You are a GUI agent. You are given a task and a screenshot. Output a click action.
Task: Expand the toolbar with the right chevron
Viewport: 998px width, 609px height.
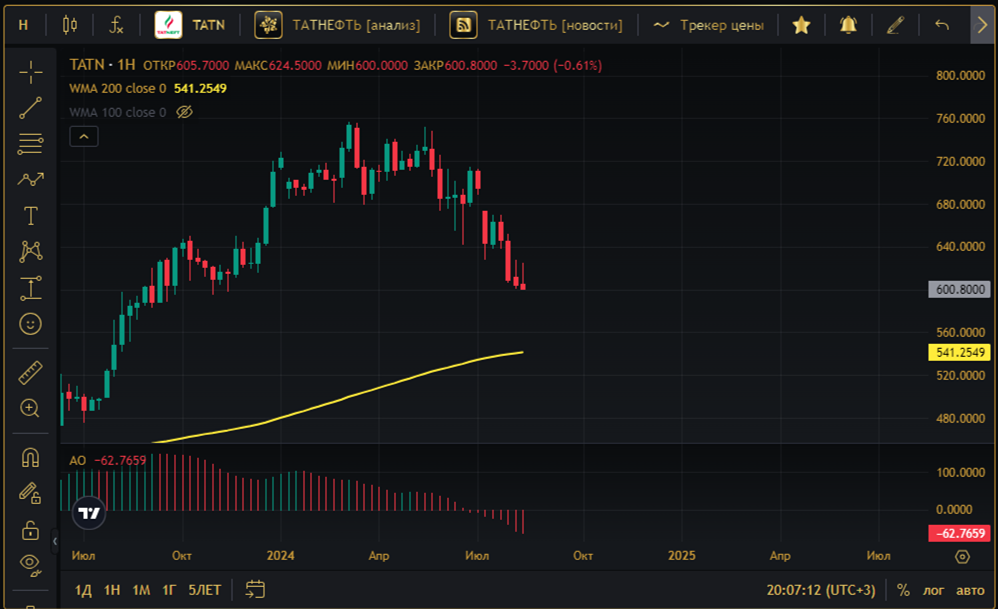click(x=981, y=25)
